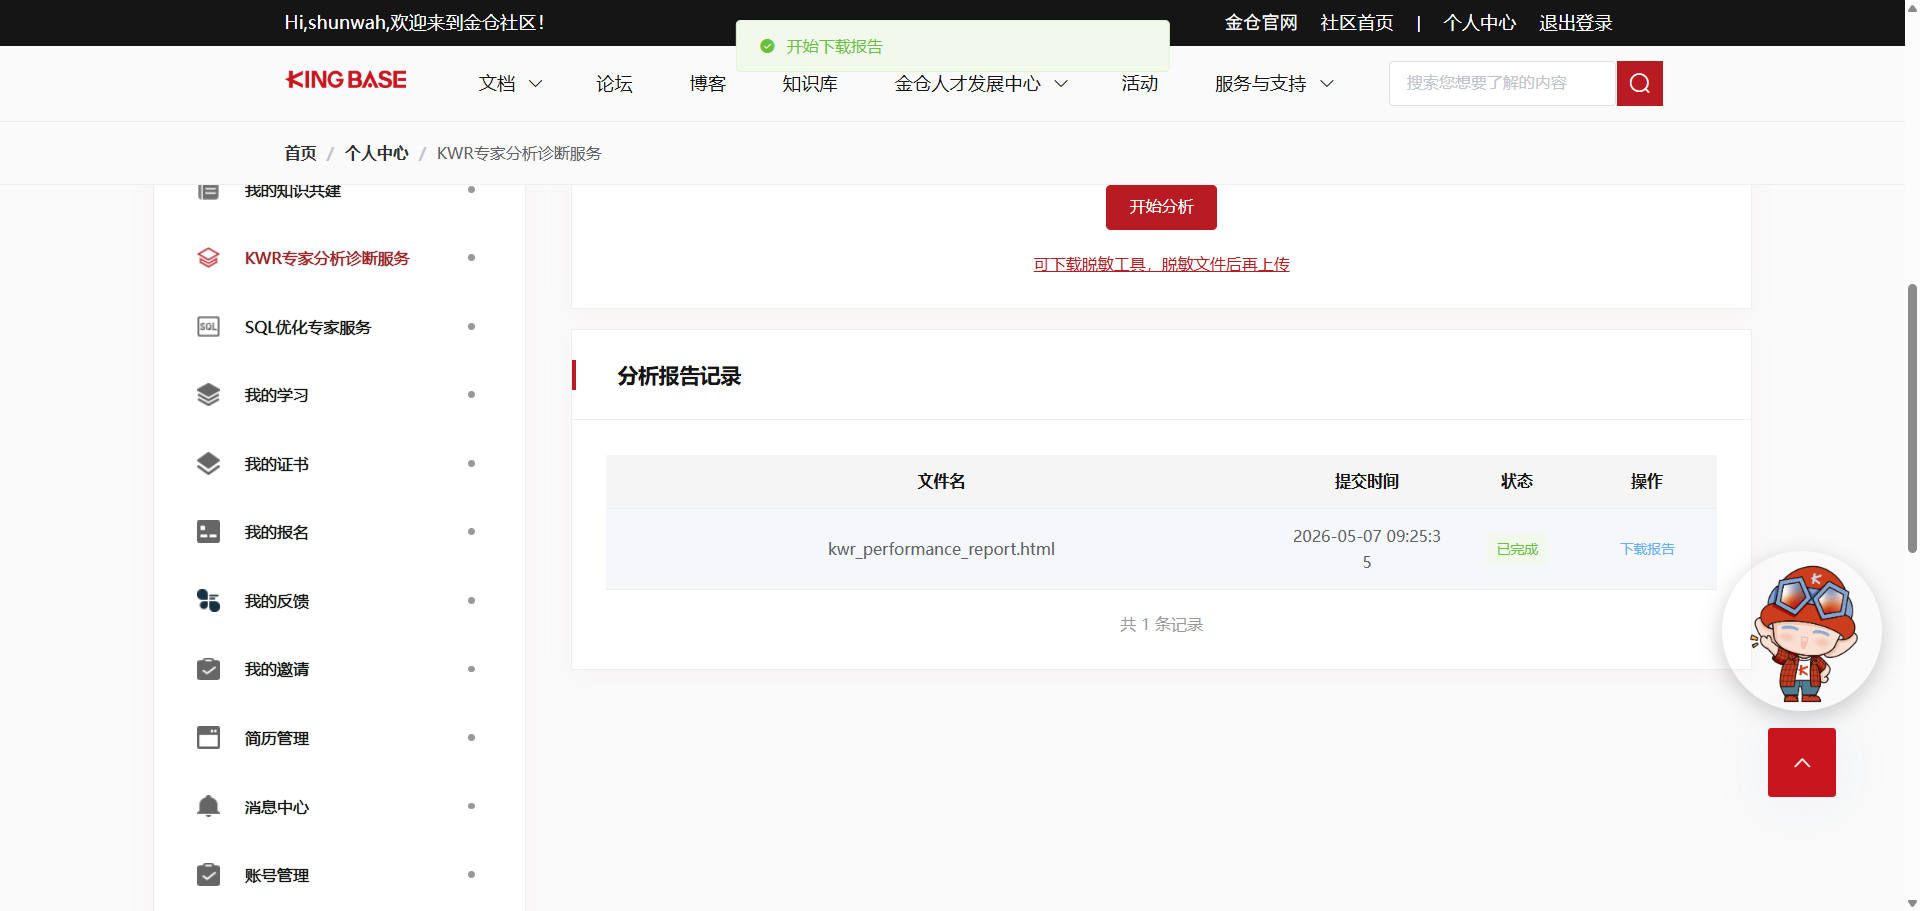
Task: Click the 个人中心 breadcrumb link
Action: [376, 153]
